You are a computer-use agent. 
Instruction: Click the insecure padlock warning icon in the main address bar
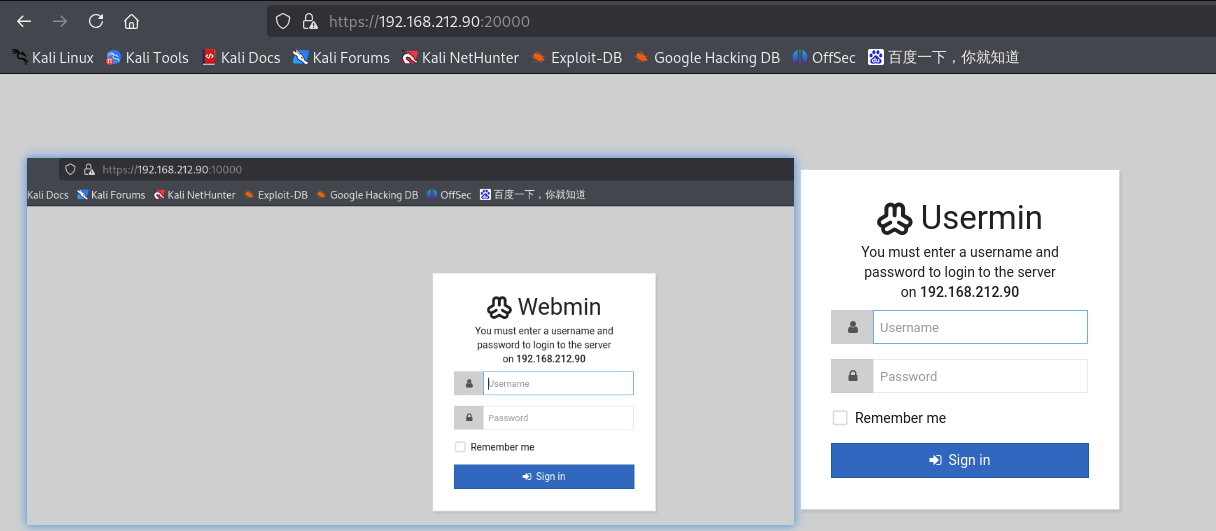[309, 21]
